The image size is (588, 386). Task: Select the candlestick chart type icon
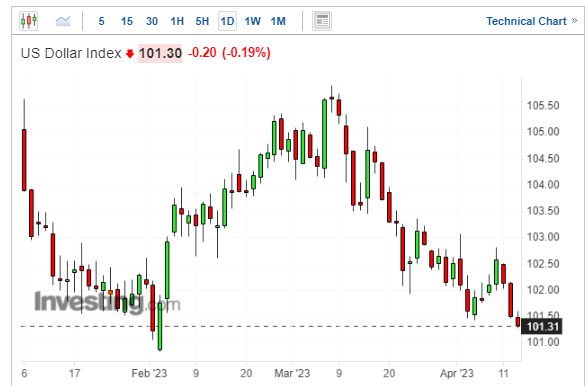[29, 21]
